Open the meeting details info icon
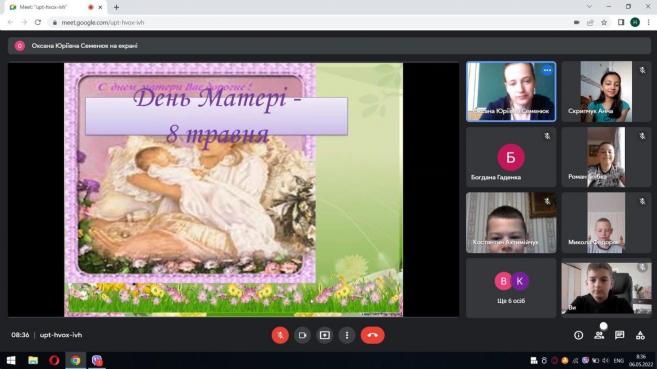Viewport: 657px width, 369px height. pos(579,335)
